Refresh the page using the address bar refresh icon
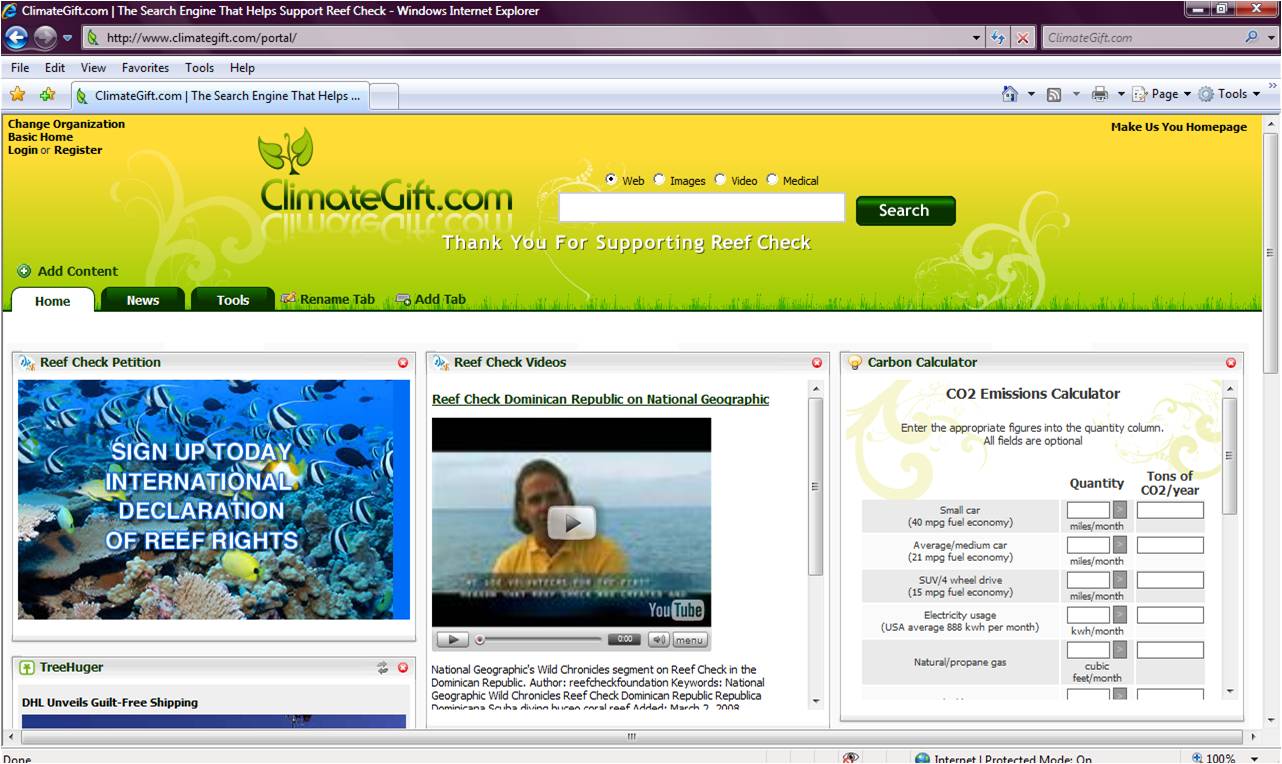 click(998, 38)
